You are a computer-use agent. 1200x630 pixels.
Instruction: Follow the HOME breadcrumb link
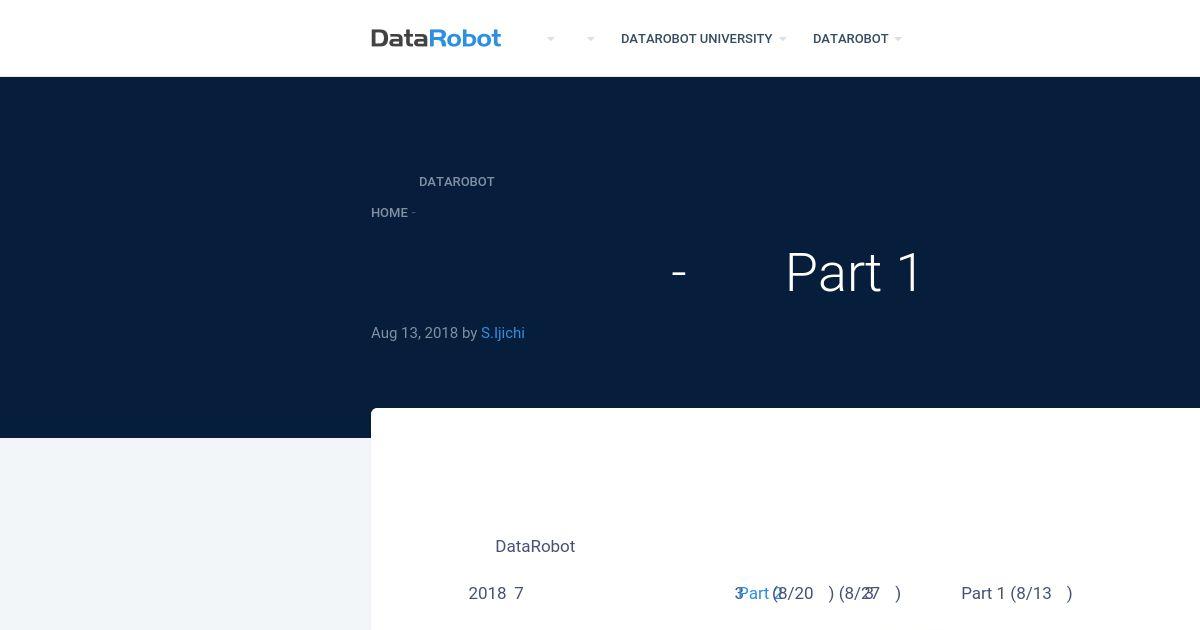389,213
